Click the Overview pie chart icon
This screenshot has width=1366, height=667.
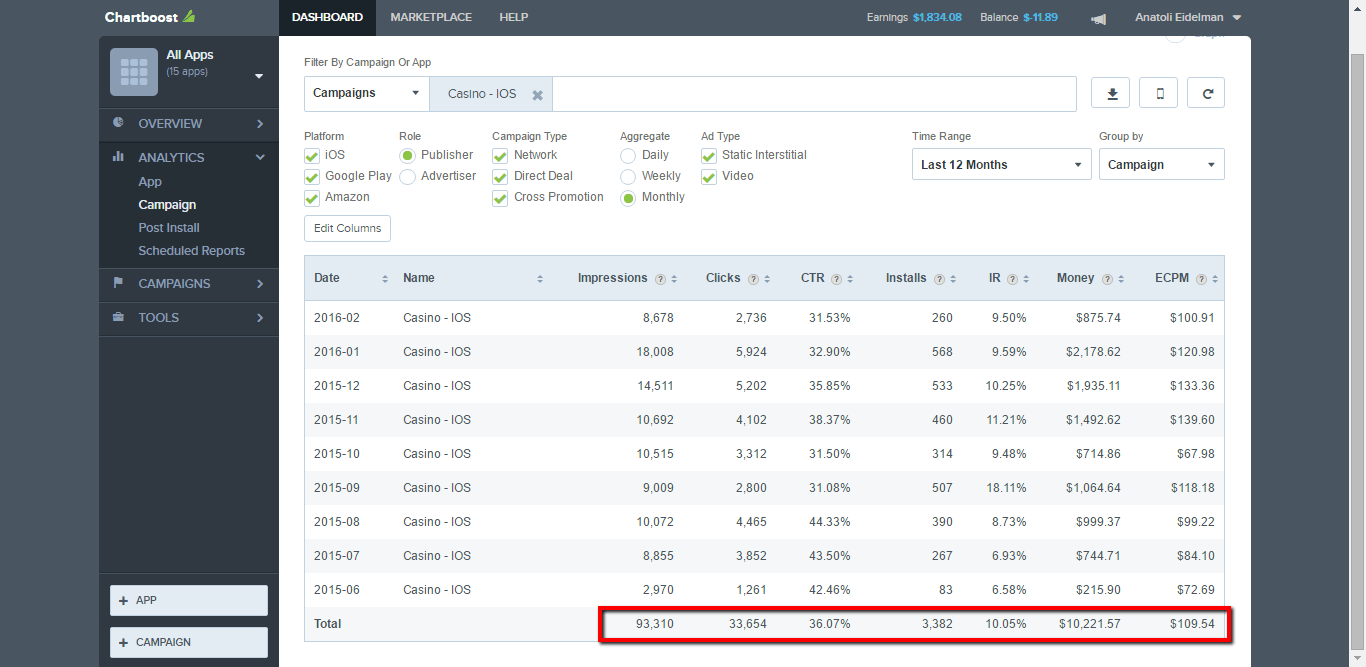[x=118, y=123]
